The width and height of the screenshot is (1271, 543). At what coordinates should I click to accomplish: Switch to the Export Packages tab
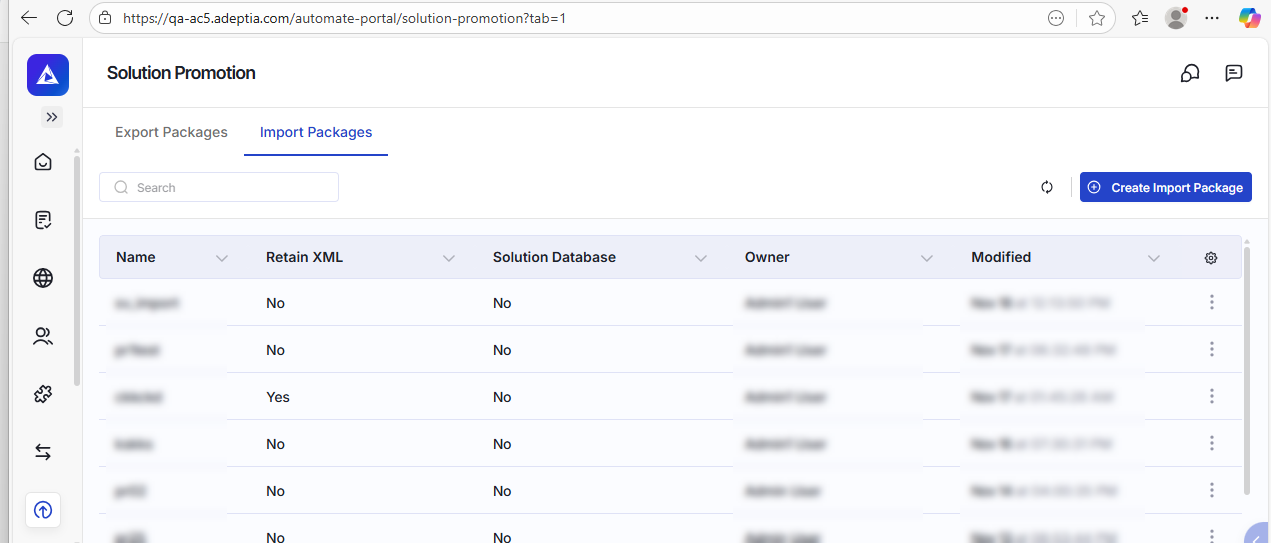point(171,132)
